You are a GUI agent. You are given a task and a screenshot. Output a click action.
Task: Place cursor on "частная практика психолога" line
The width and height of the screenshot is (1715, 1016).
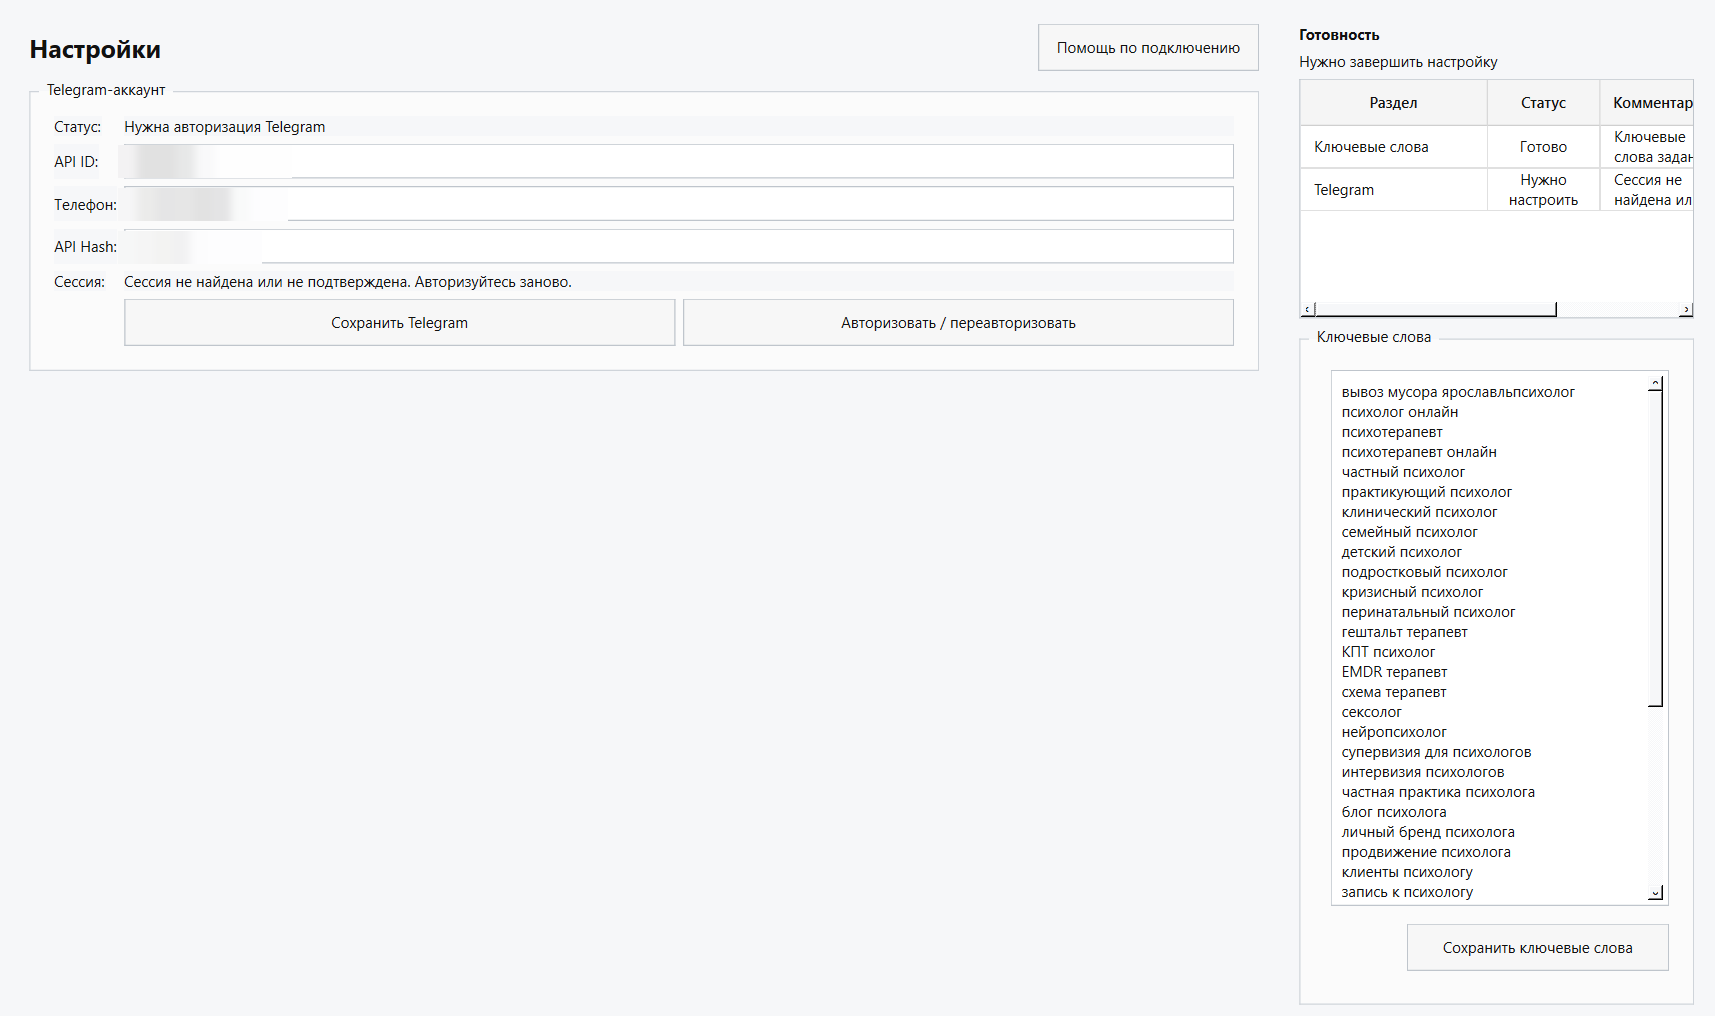tap(1438, 792)
